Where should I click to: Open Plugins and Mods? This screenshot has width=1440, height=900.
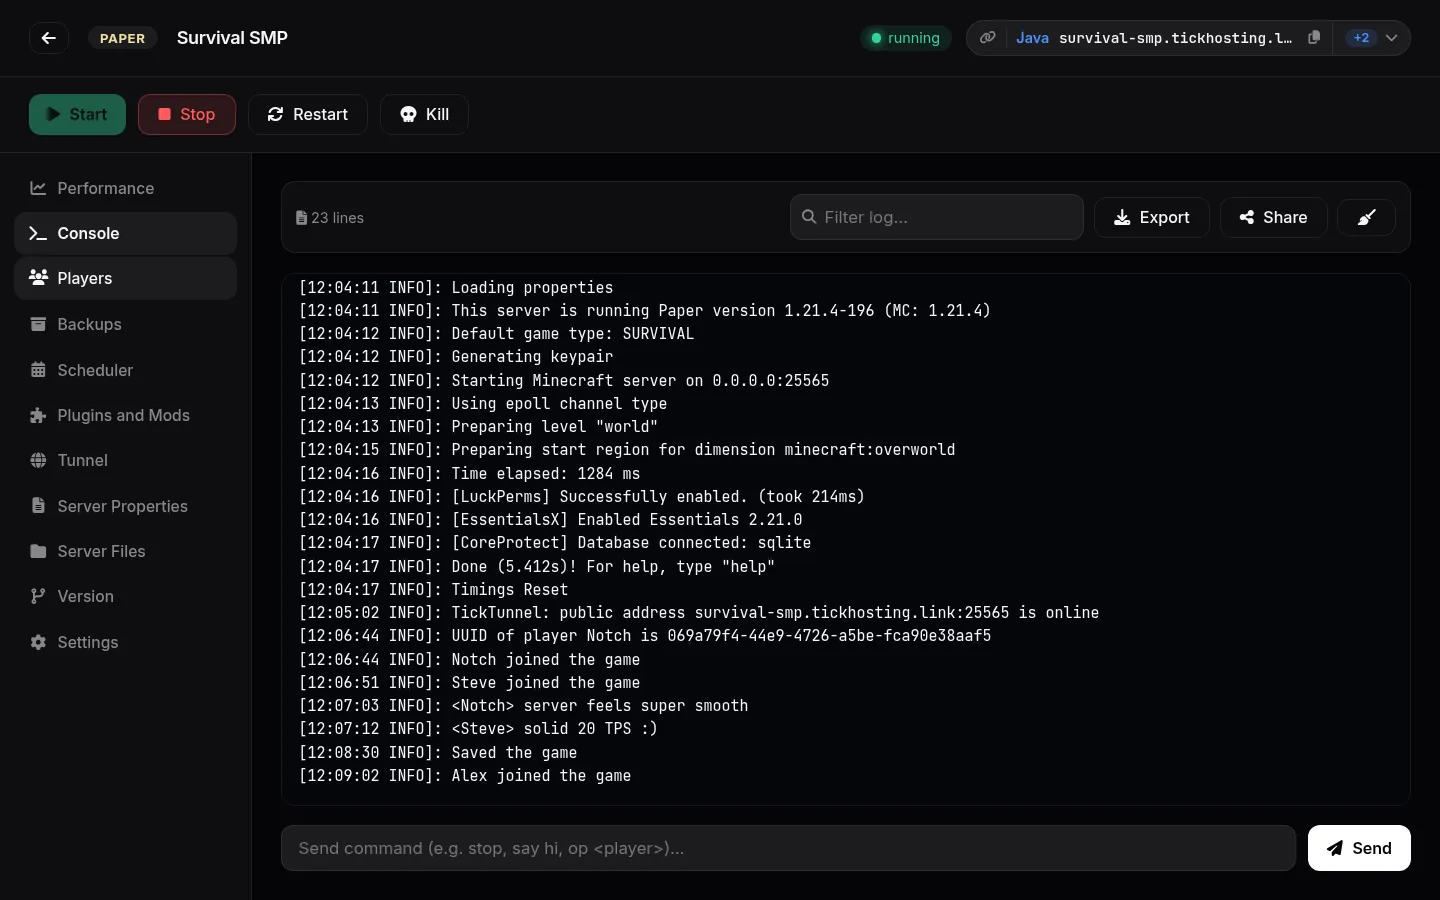(x=126, y=415)
